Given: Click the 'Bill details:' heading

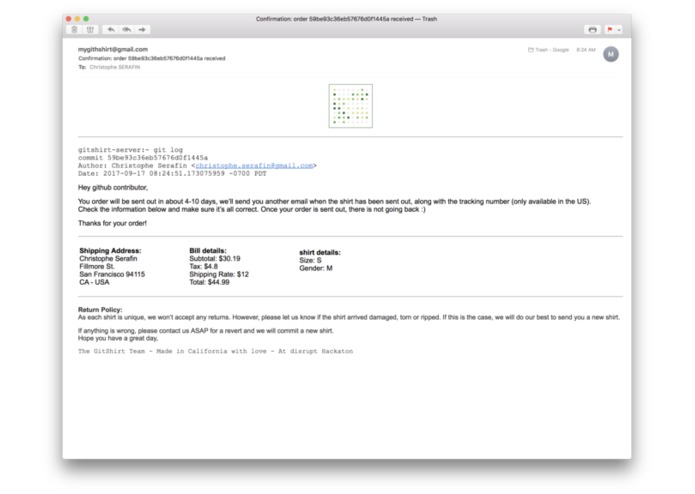Looking at the screenshot, I should (208, 251).
